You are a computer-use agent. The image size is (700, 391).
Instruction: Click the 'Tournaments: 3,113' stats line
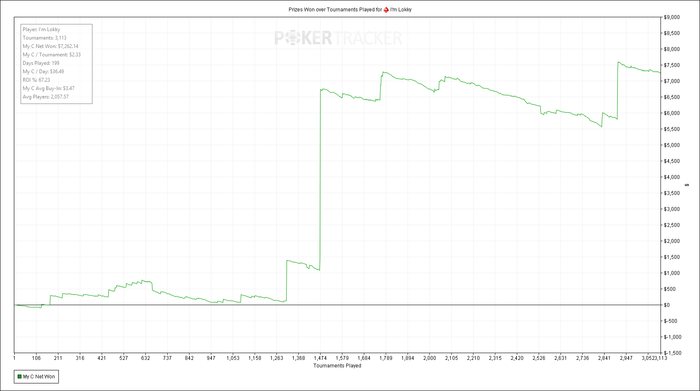[44, 38]
